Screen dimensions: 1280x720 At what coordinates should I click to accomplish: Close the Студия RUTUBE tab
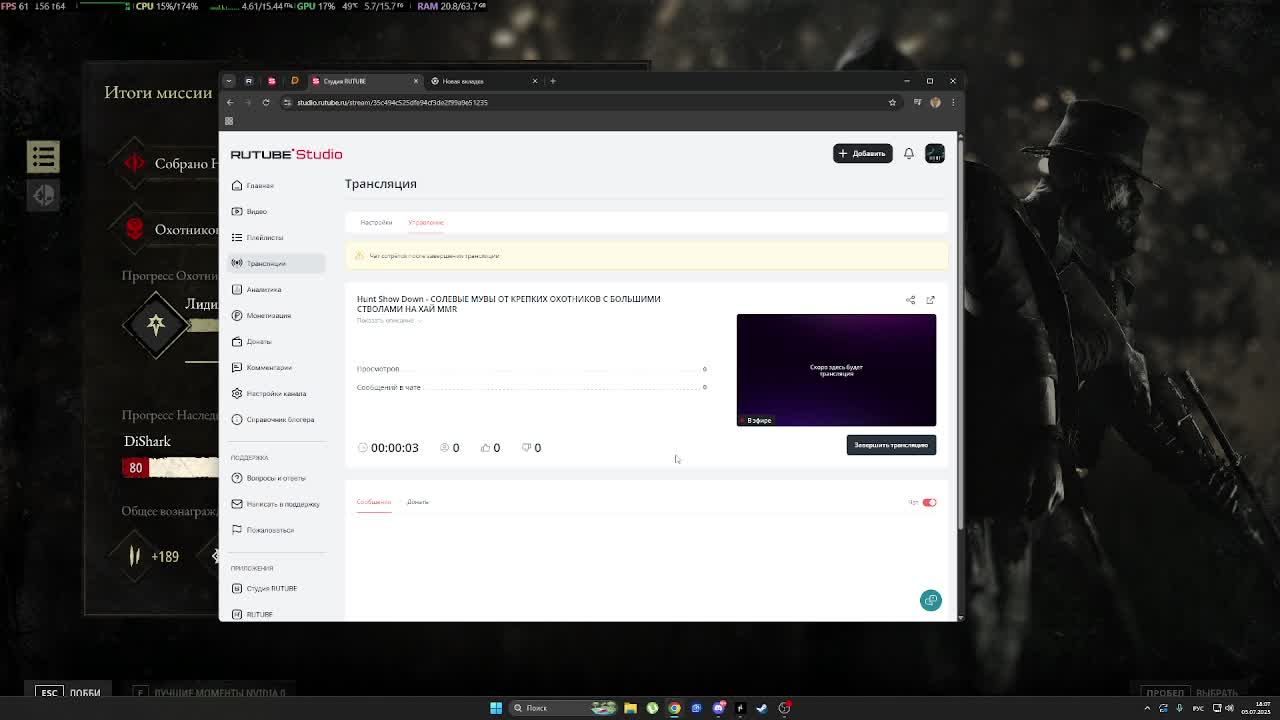416,81
